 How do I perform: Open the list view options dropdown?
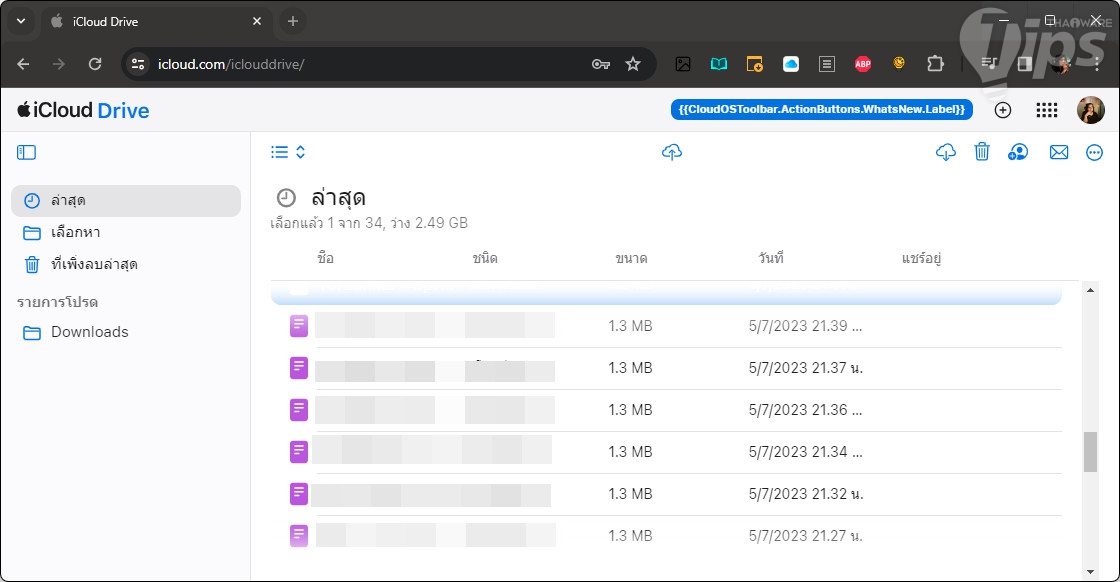click(x=288, y=152)
